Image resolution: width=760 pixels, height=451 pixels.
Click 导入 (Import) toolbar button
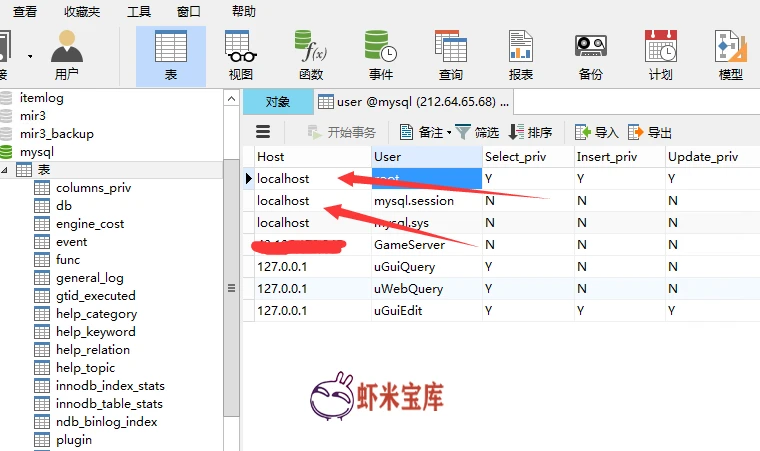click(x=597, y=132)
